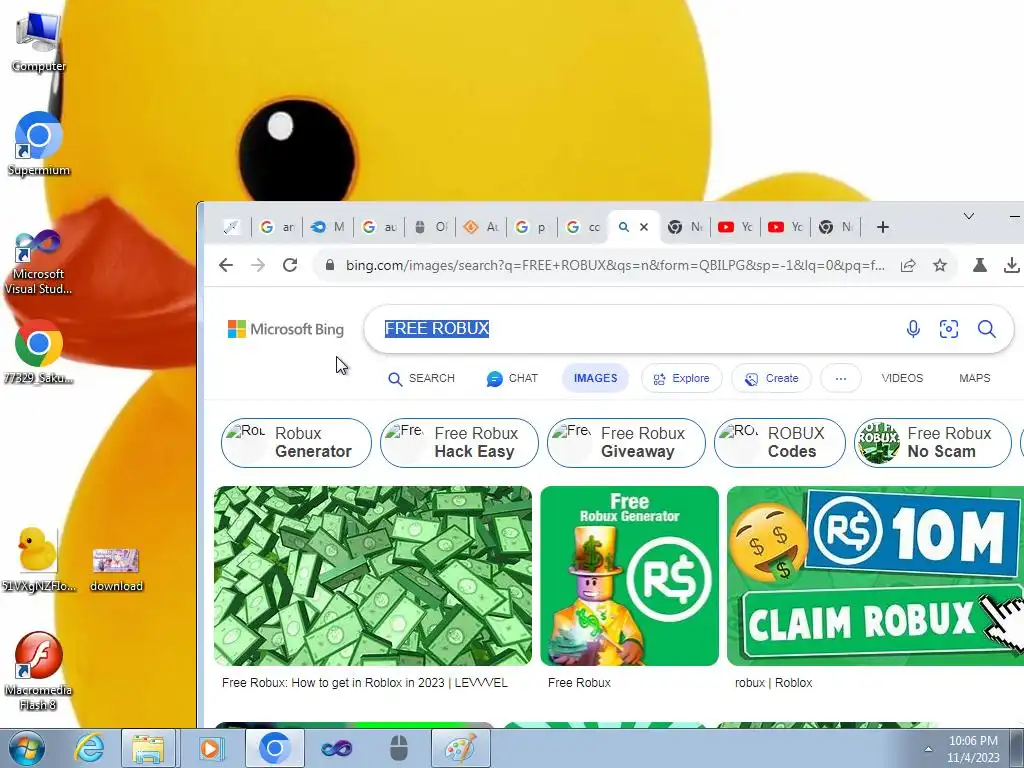Switch to the SEARCH results tab
Viewport: 1024px width, 768px height.
click(x=421, y=378)
